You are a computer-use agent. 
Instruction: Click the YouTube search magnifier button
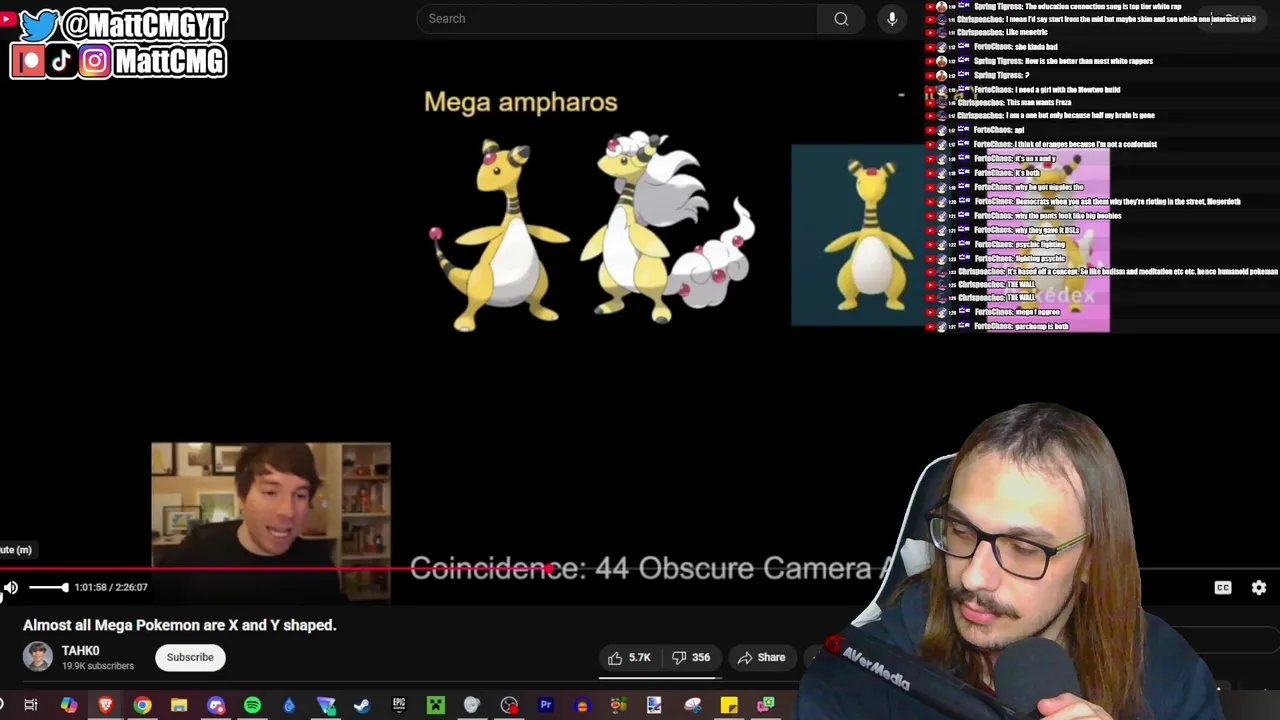click(x=841, y=19)
